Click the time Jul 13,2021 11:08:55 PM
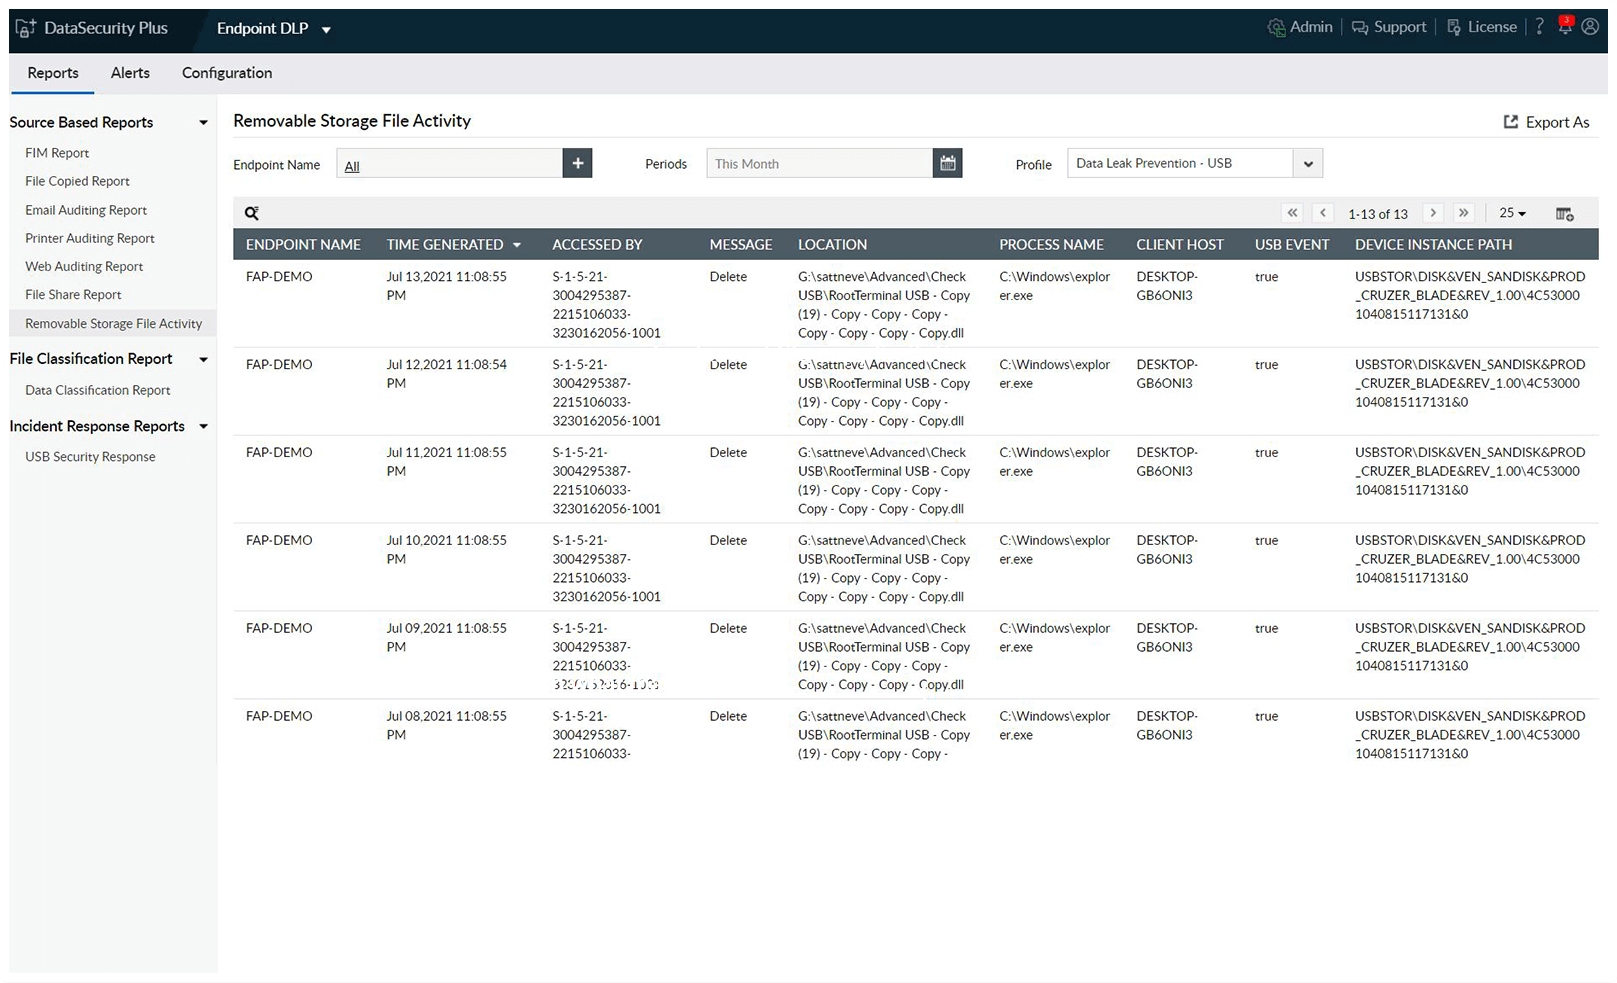This screenshot has width=1617, height=983. [x=446, y=286]
